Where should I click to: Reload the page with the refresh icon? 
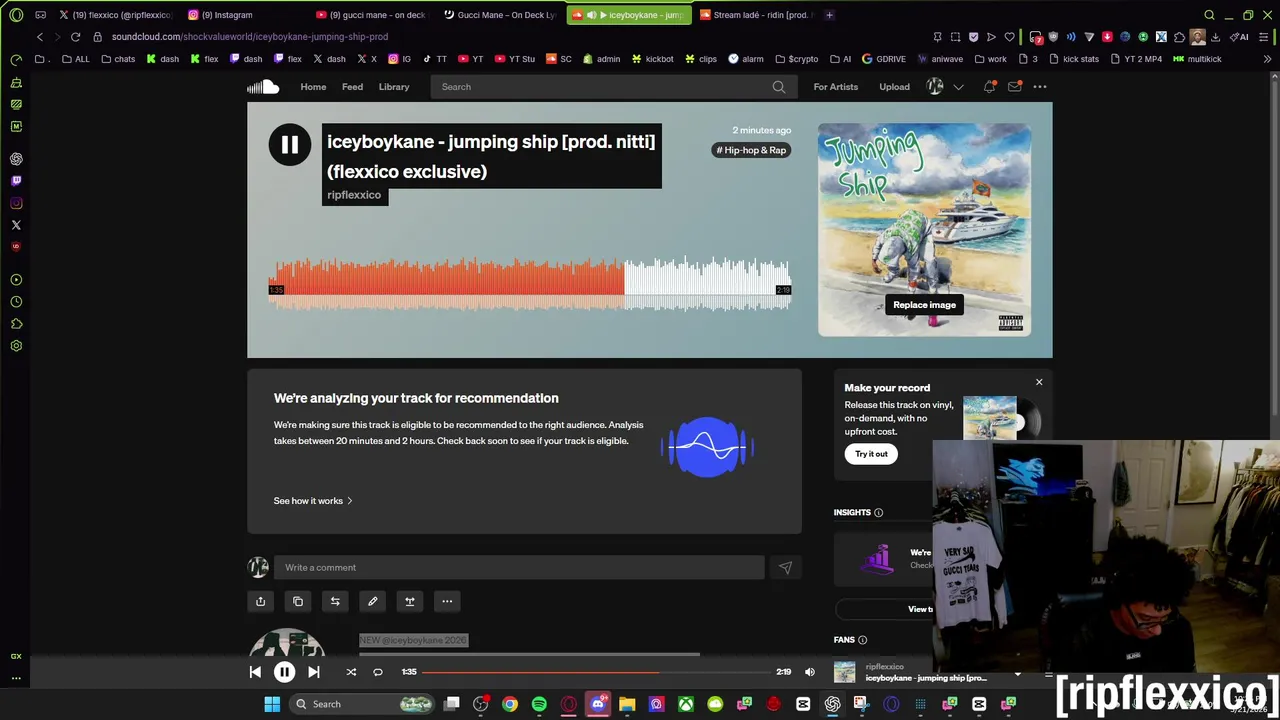pyautogui.click(x=75, y=37)
